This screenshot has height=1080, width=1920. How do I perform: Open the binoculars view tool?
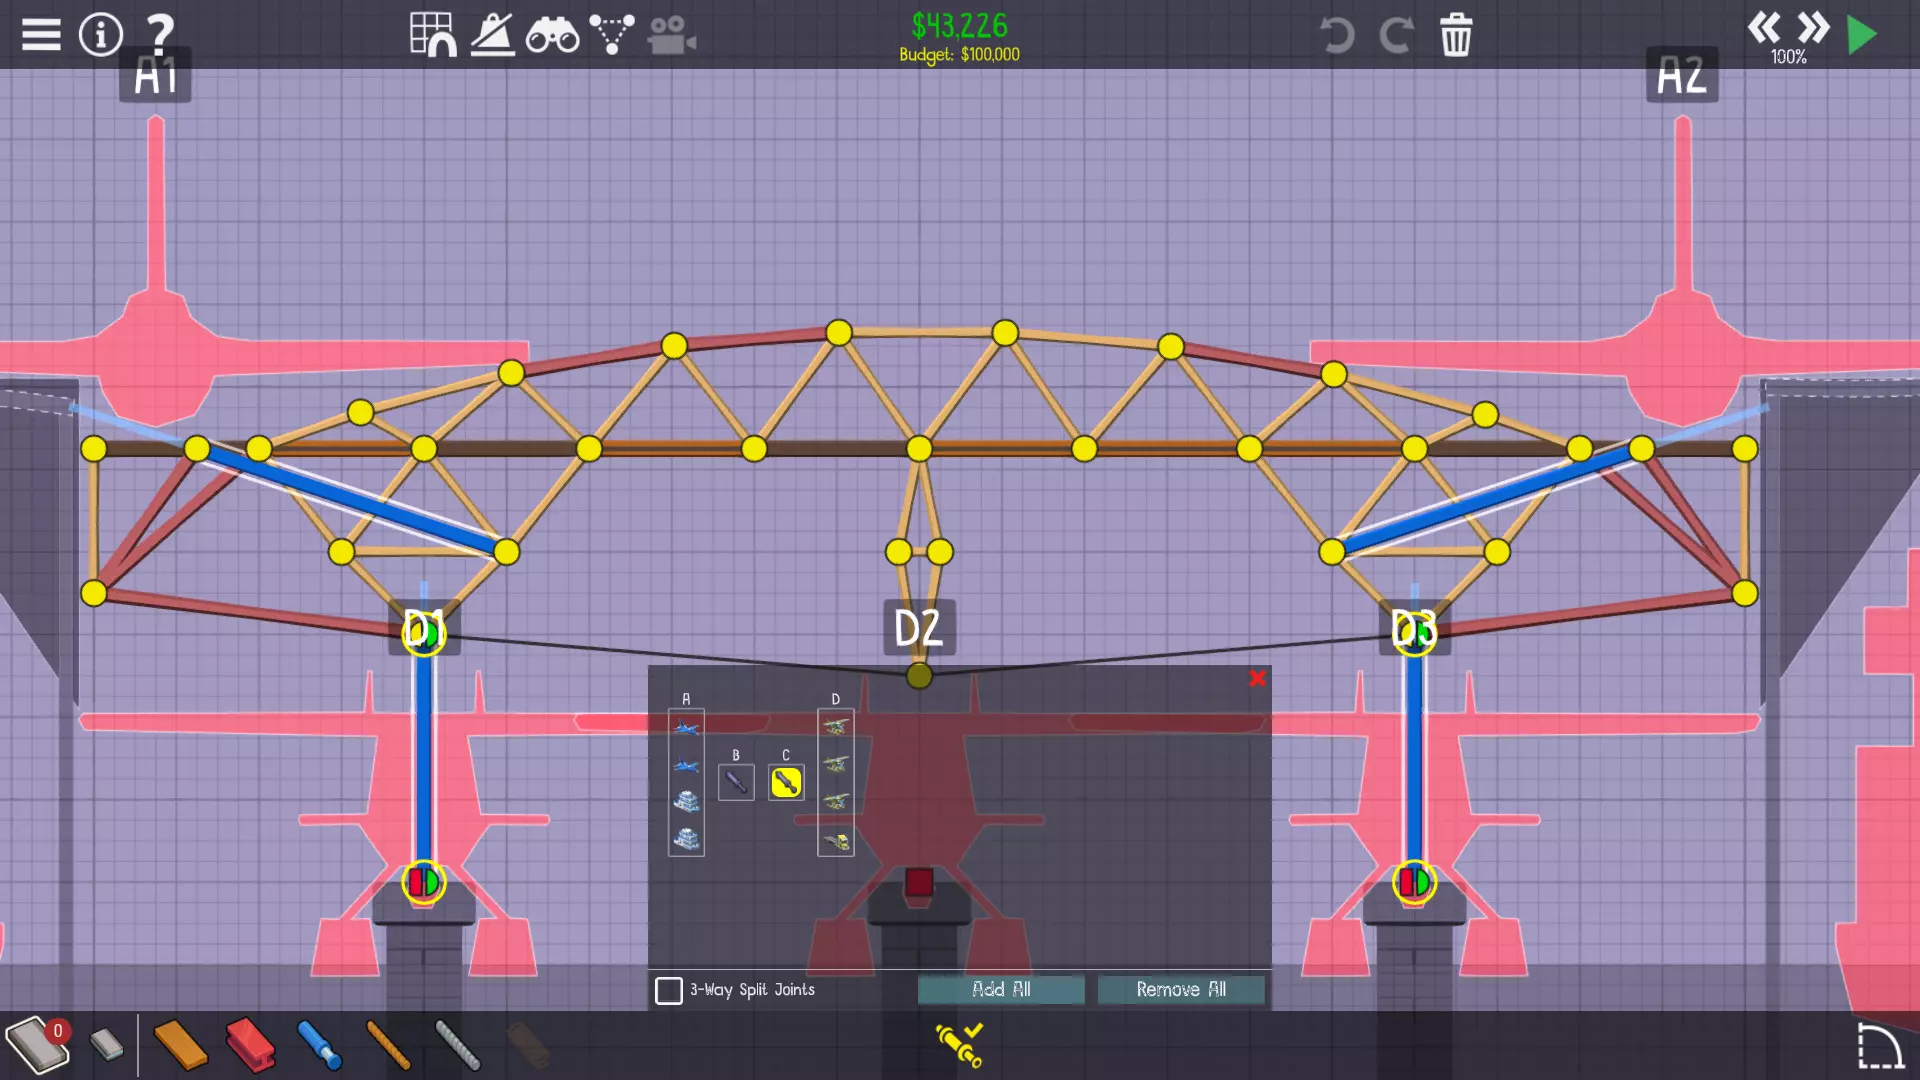coord(552,36)
